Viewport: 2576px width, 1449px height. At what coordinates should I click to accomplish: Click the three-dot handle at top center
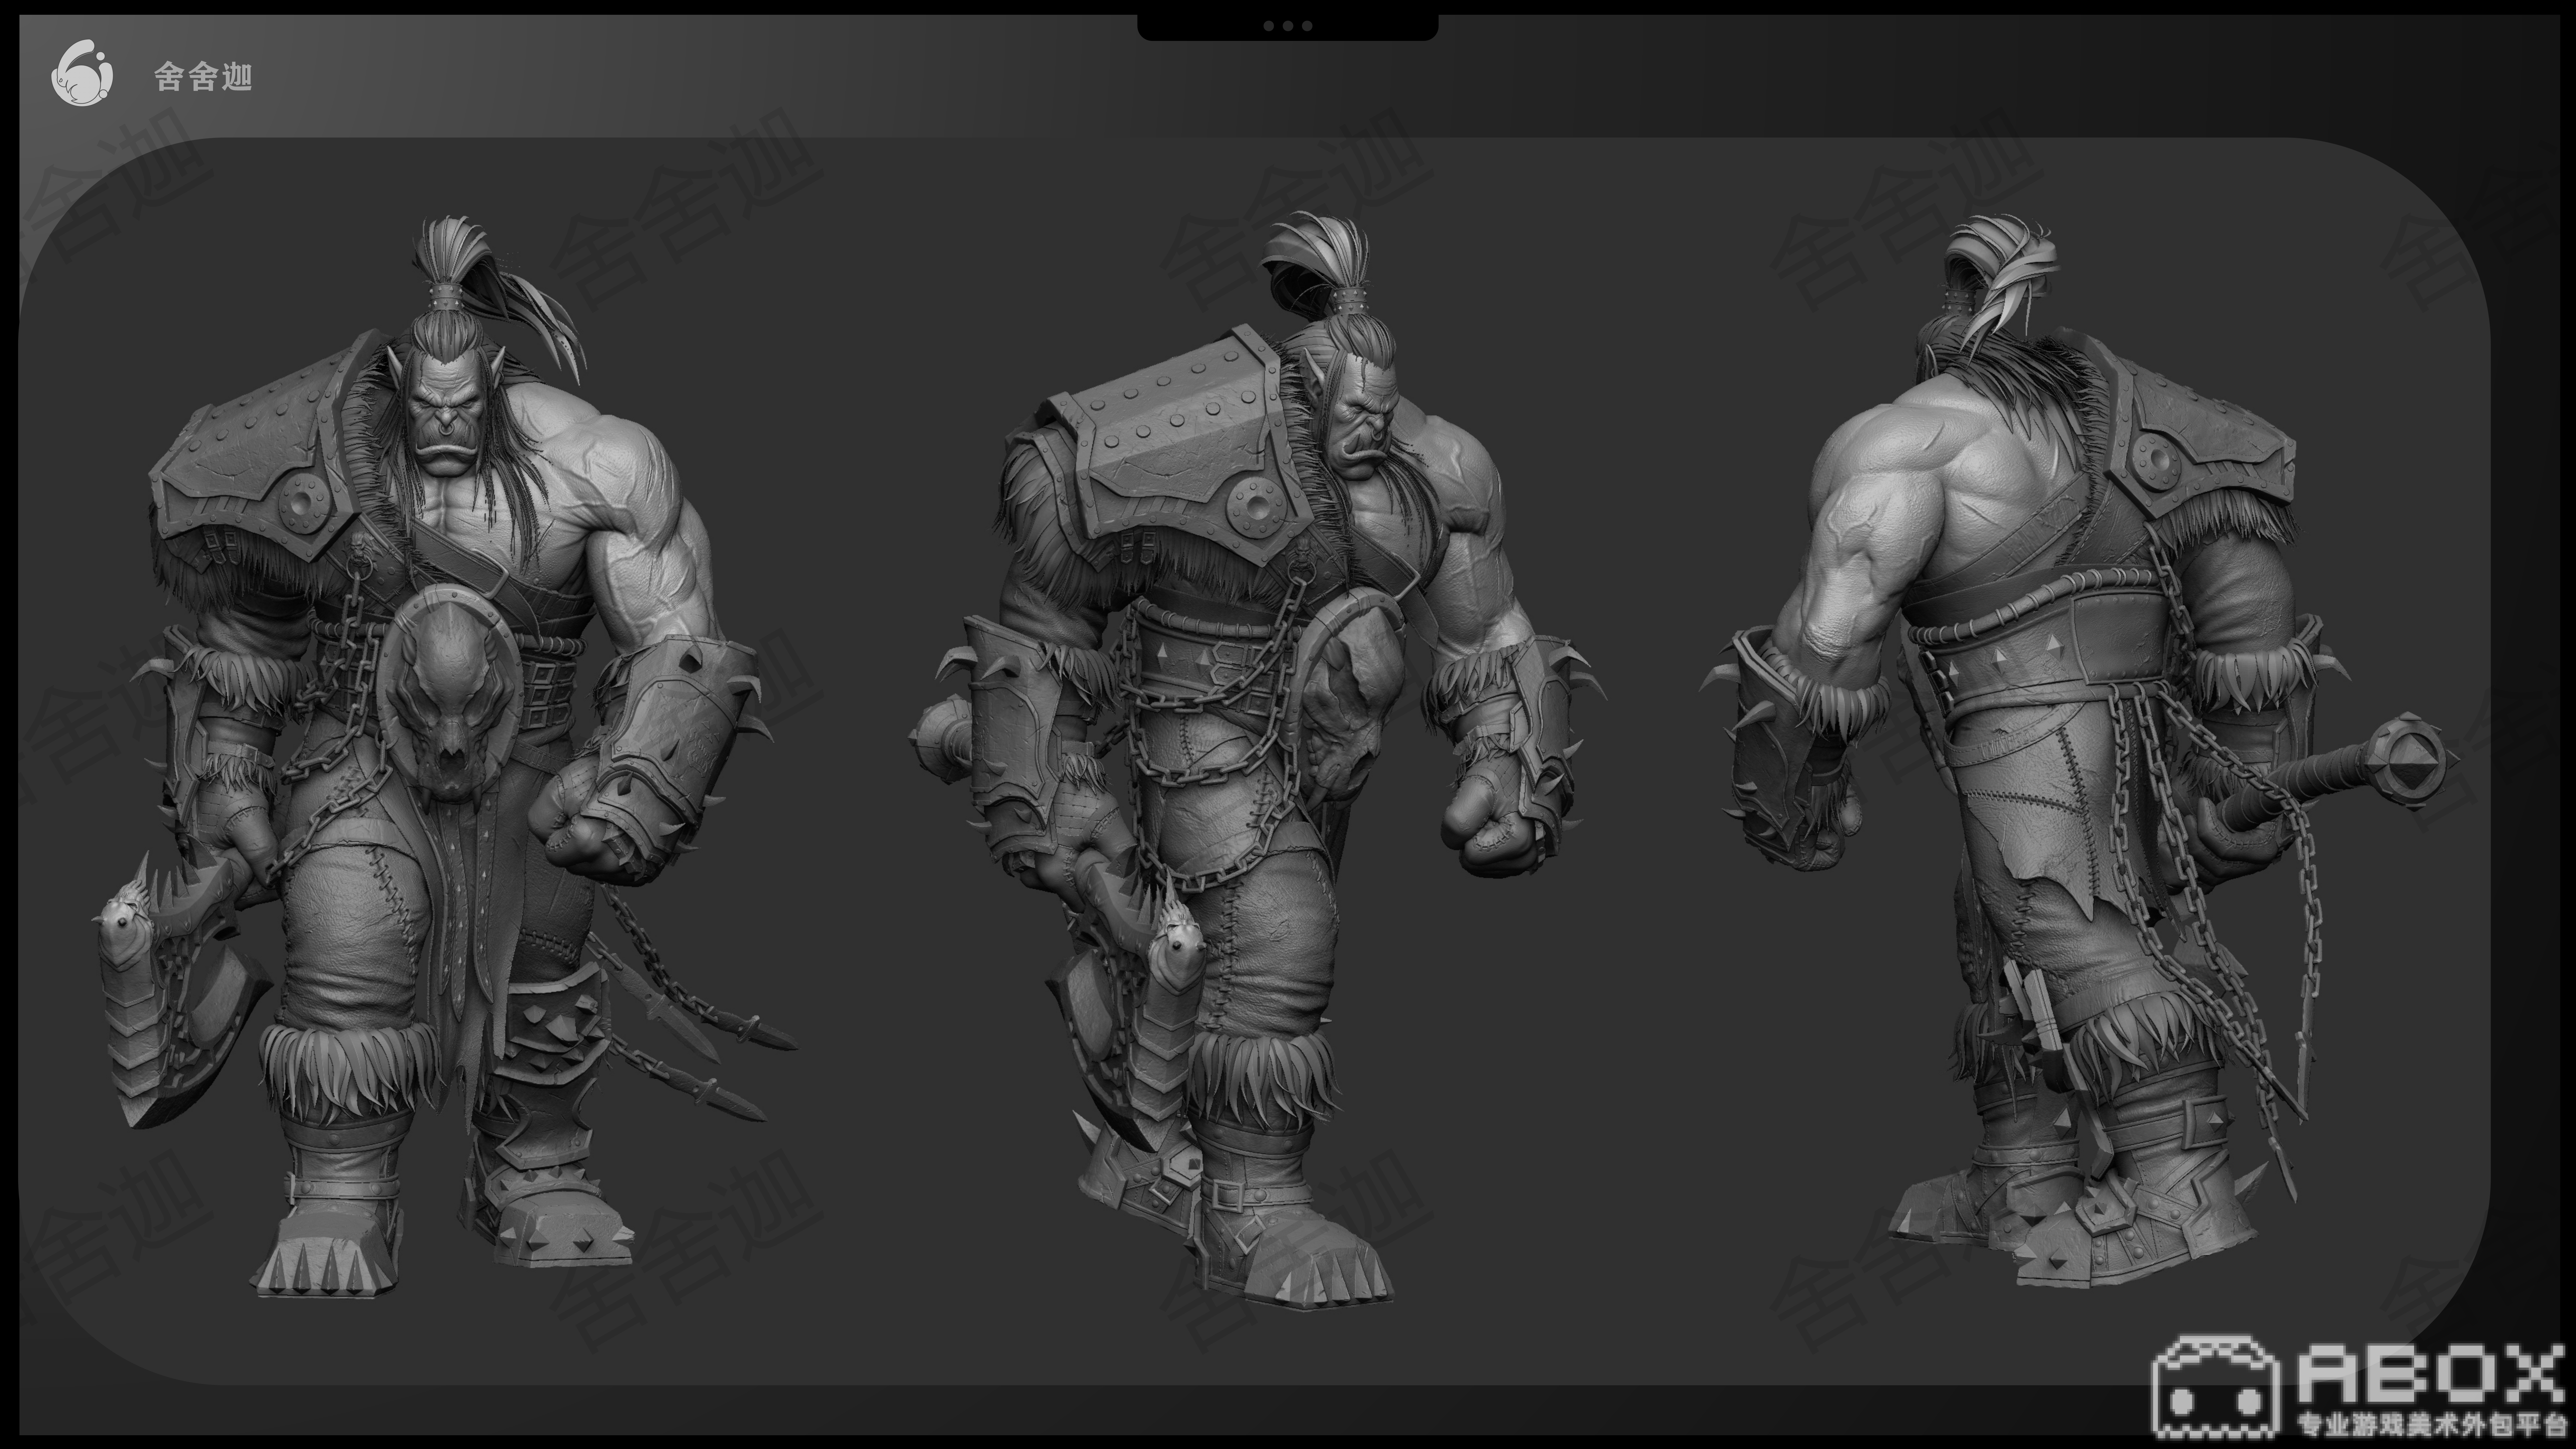click(x=1288, y=26)
